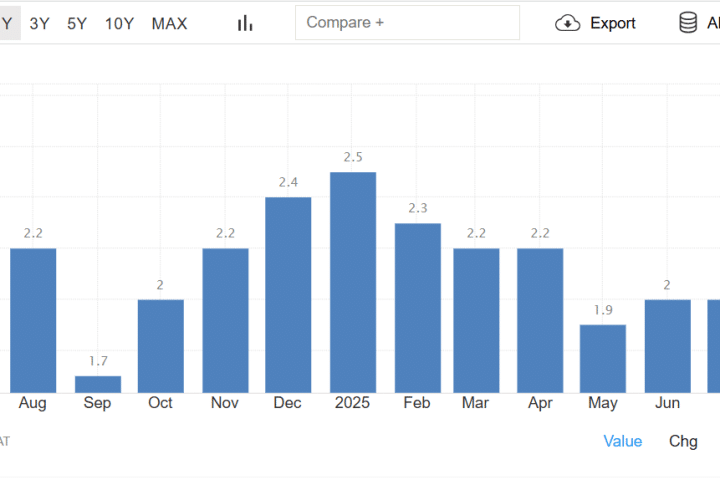720x480 pixels.
Task: Select the June bar showing 2
Action: click(667, 346)
